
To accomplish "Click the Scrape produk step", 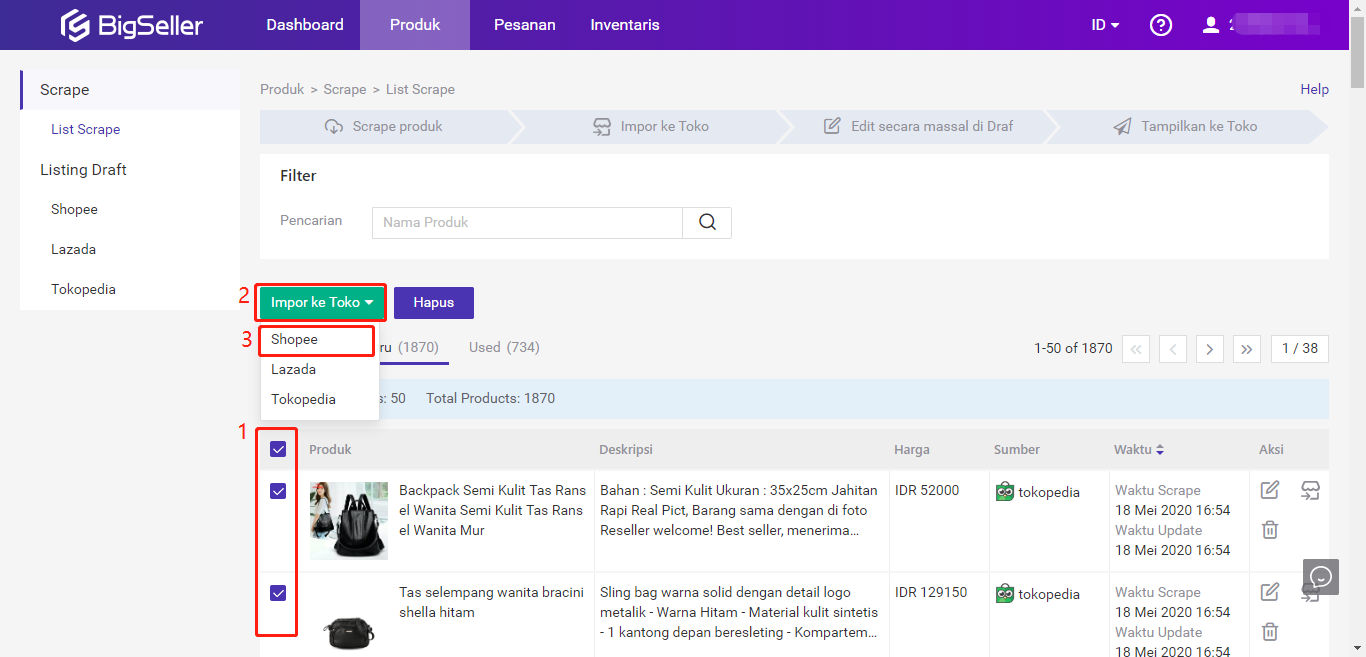I will pos(385,127).
